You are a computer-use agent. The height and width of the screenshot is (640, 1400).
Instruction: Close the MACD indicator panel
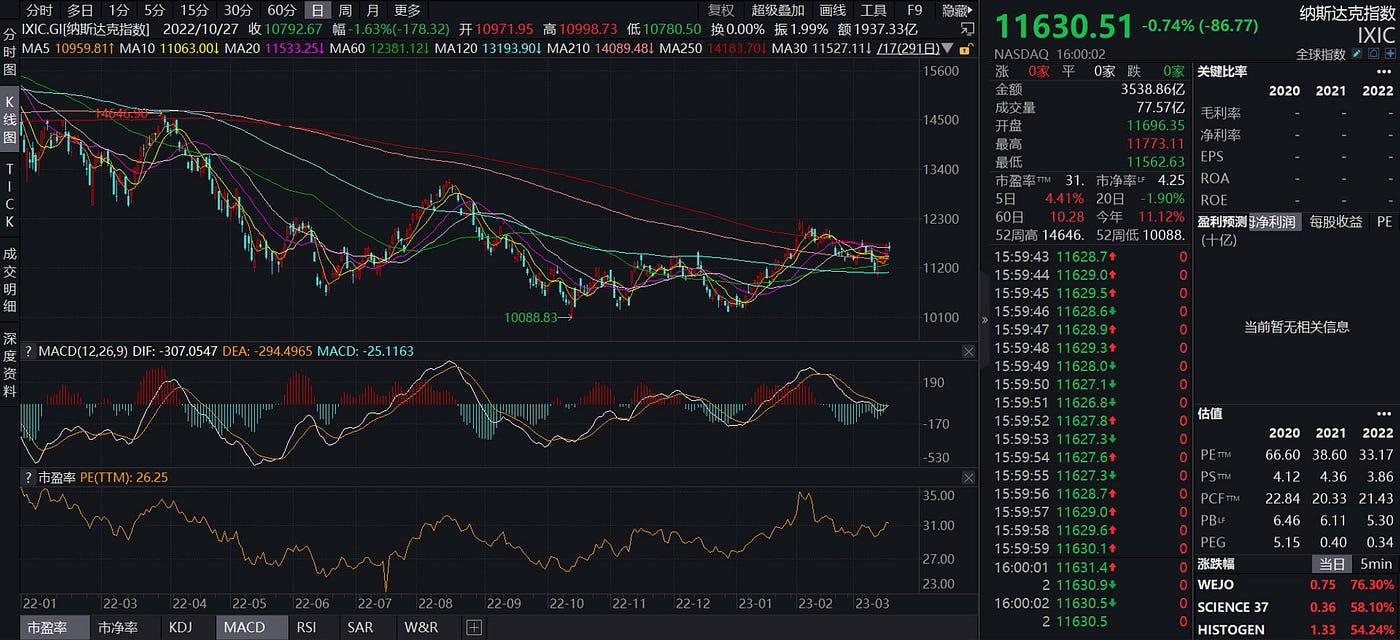point(968,351)
